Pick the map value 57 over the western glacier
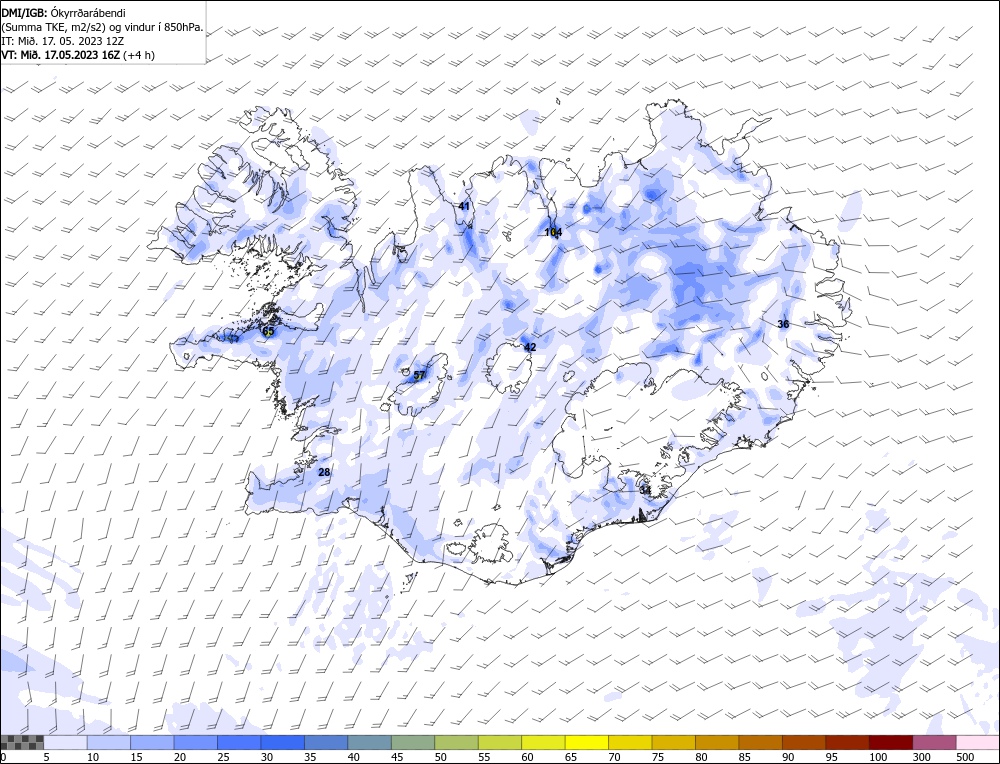The height and width of the screenshot is (764, 1000). (x=419, y=375)
